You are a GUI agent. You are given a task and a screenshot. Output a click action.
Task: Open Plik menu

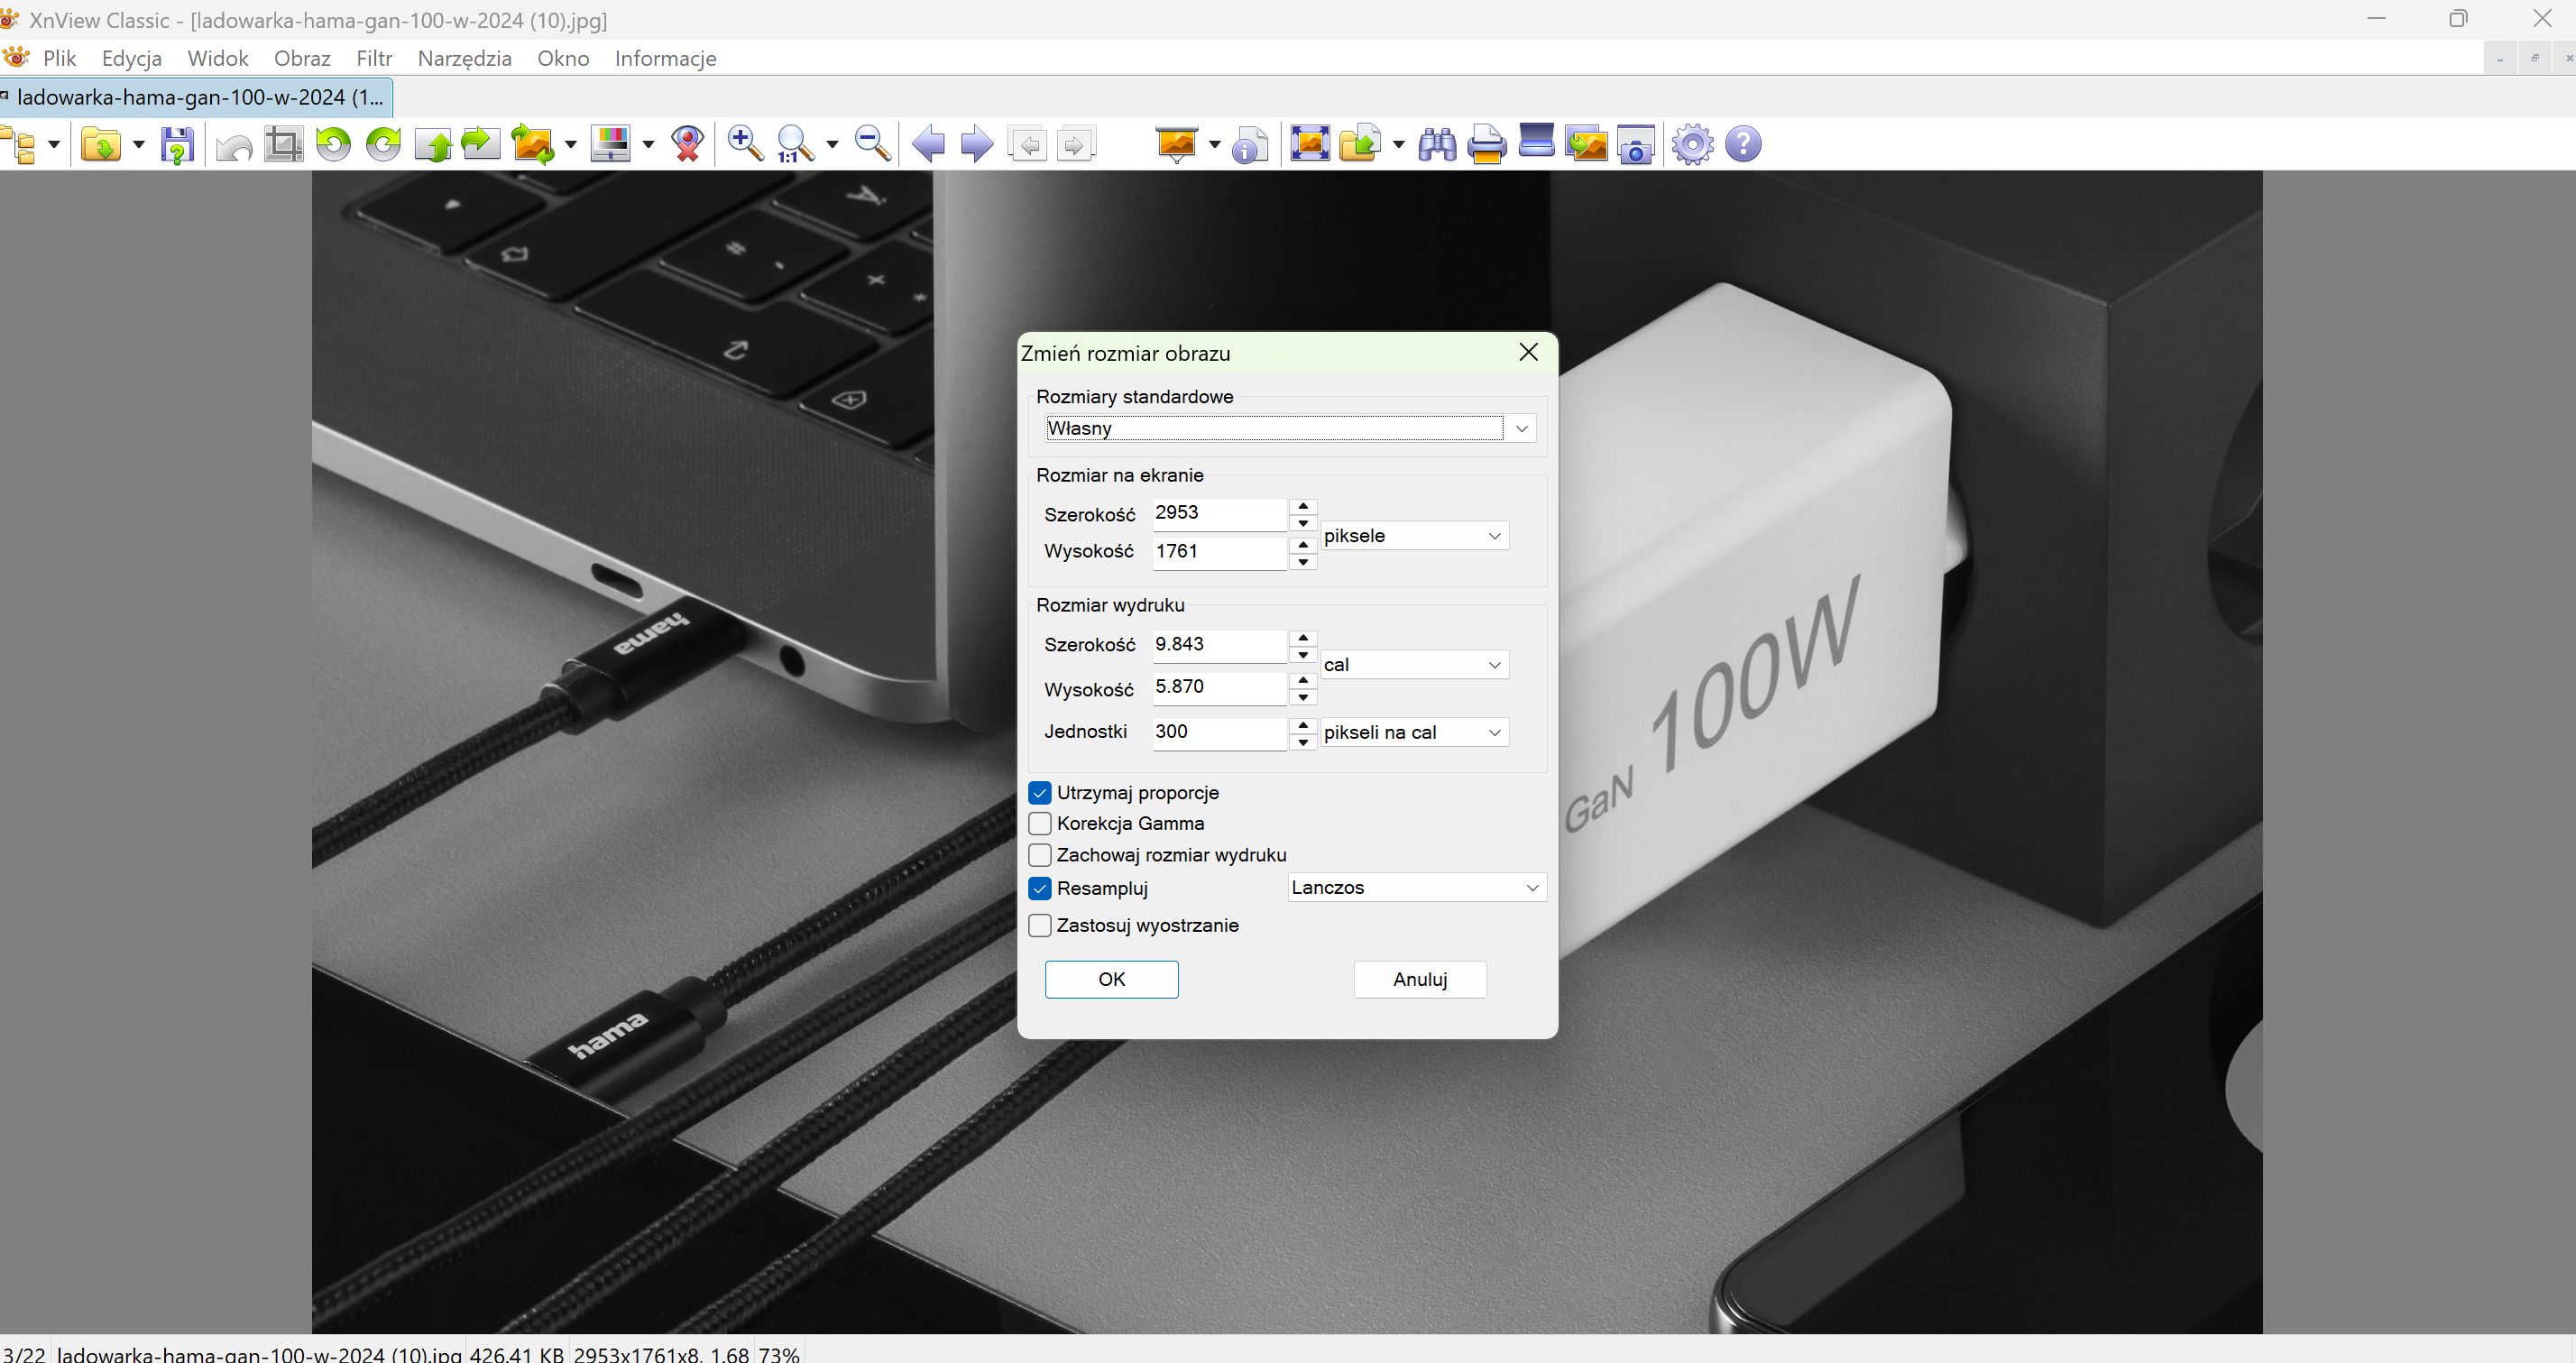point(60,58)
